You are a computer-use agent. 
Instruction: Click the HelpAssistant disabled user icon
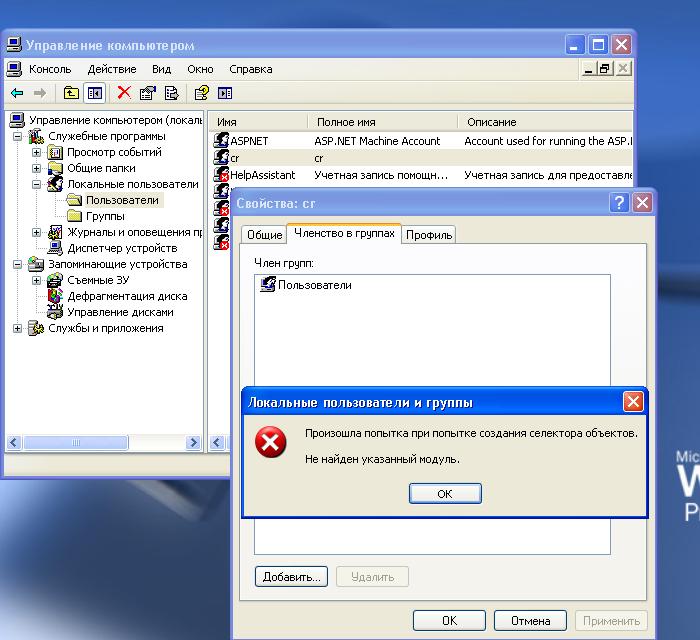click(221, 175)
